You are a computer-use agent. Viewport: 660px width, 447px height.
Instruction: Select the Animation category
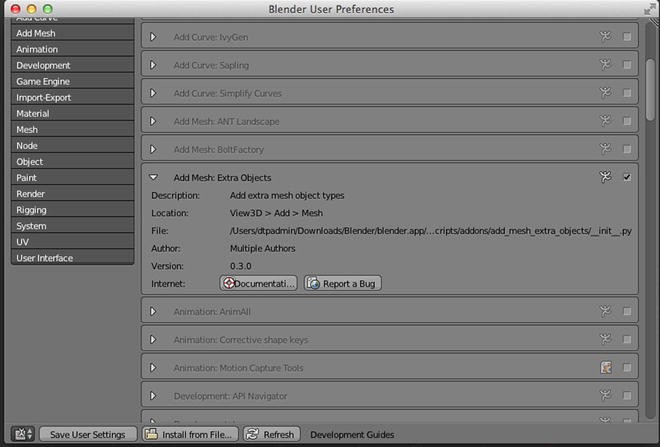tap(72, 49)
